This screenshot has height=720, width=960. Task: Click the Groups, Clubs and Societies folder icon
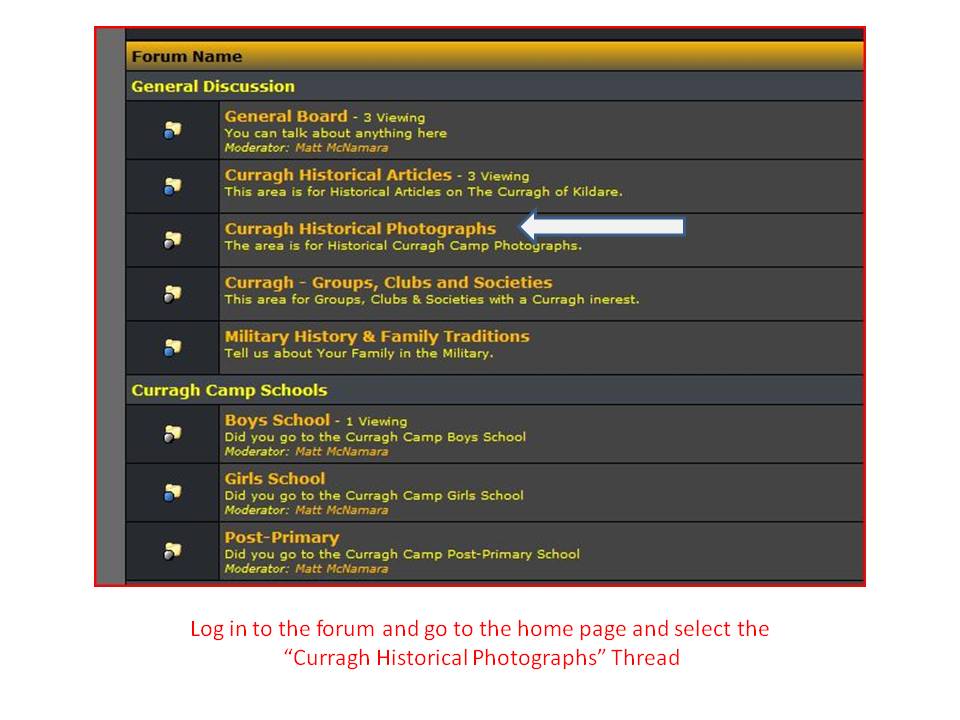173,294
